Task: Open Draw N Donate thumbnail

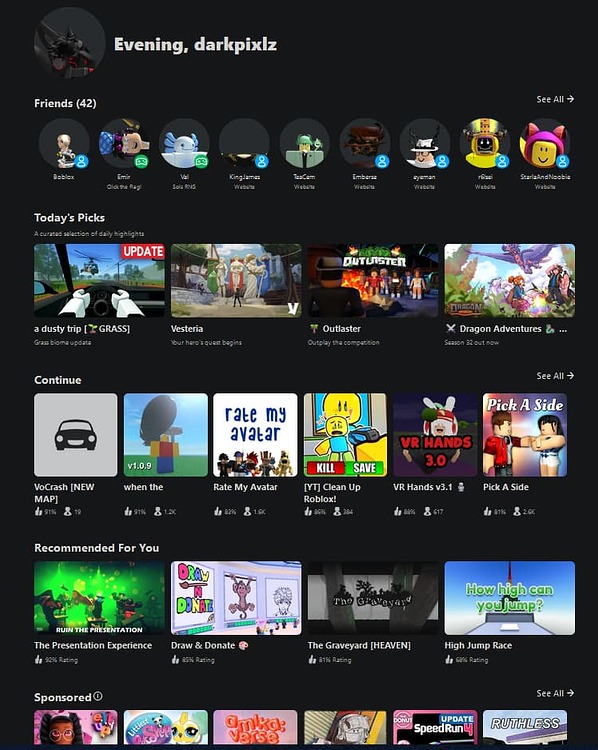Action: 236,598
